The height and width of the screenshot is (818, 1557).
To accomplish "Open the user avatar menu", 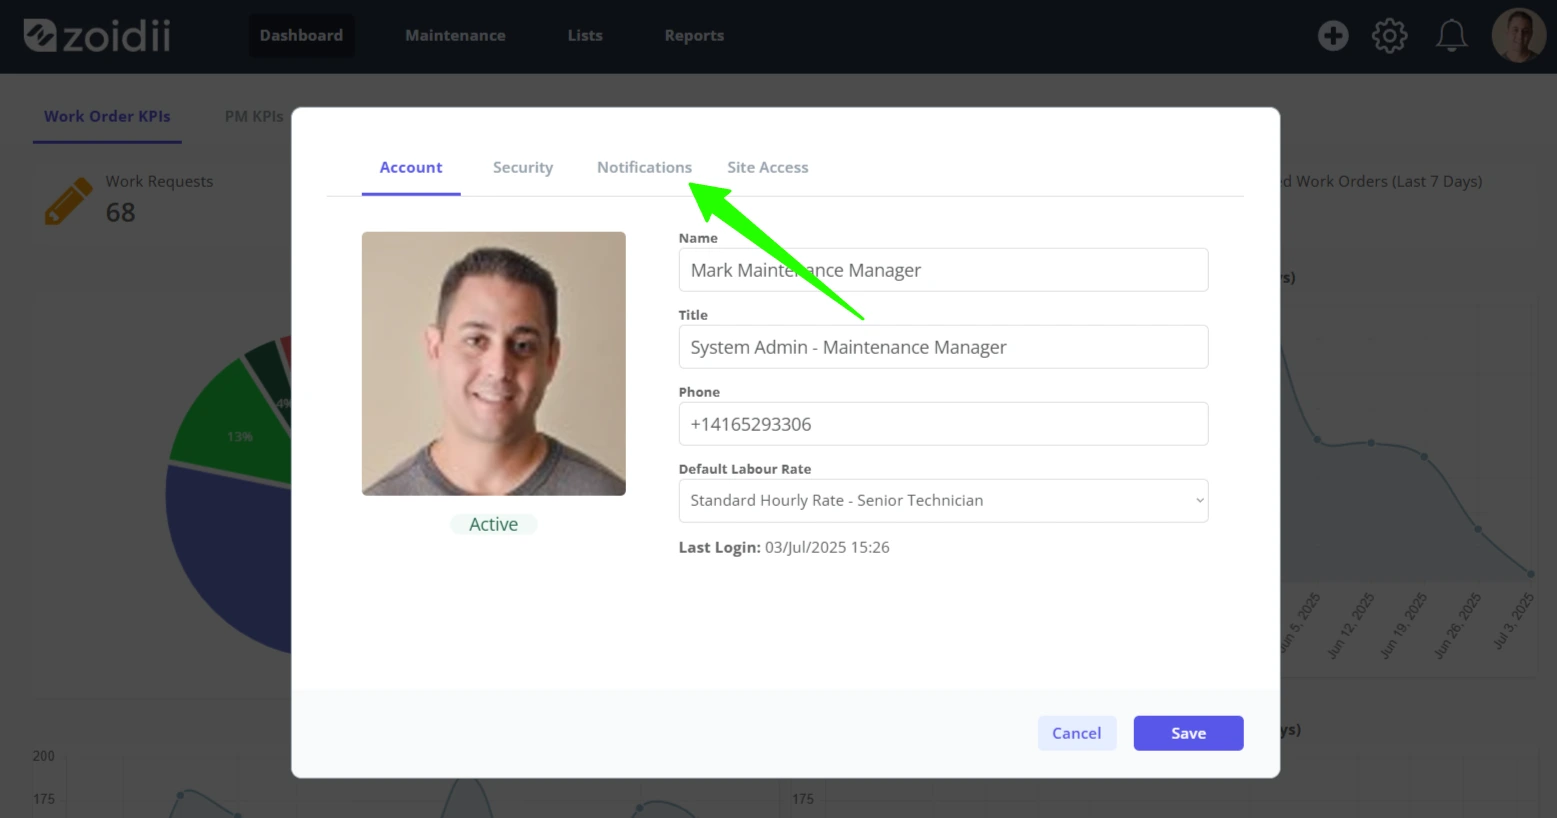I will click(1518, 36).
